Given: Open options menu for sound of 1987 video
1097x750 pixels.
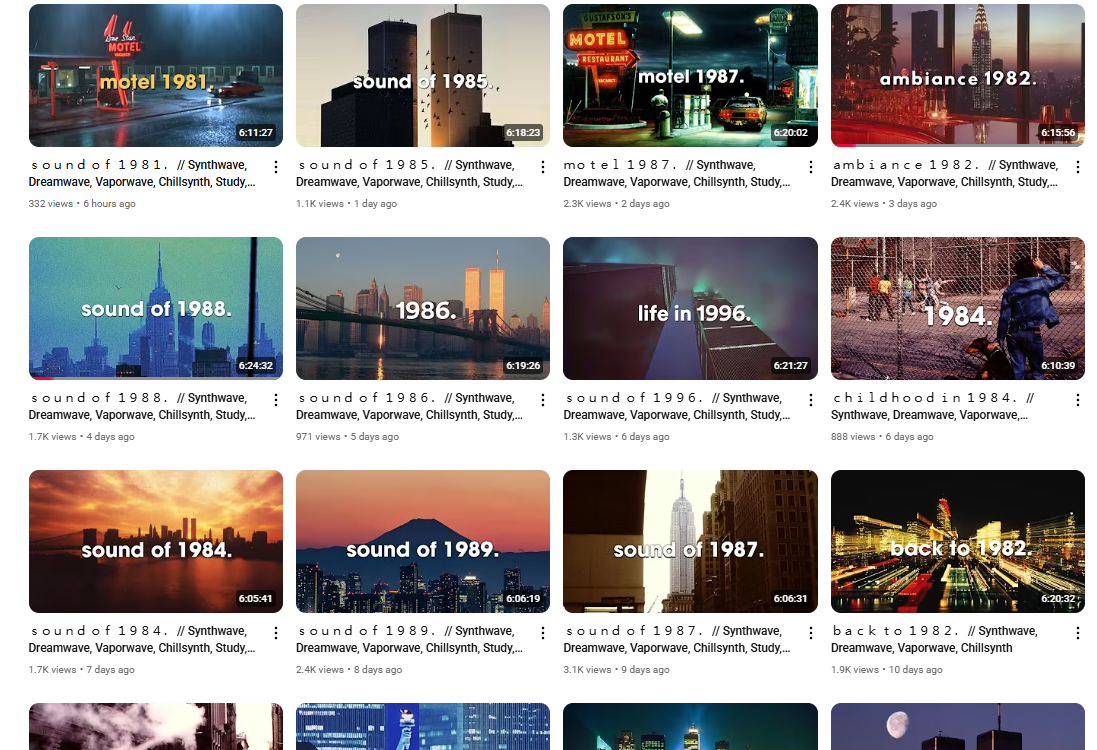Looking at the screenshot, I should click(x=810, y=632).
